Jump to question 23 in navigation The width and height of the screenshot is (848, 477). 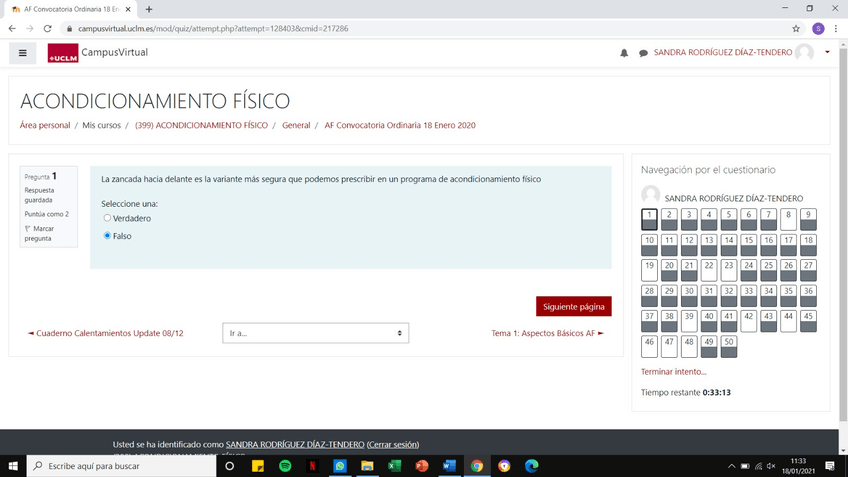(x=729, y=270)
